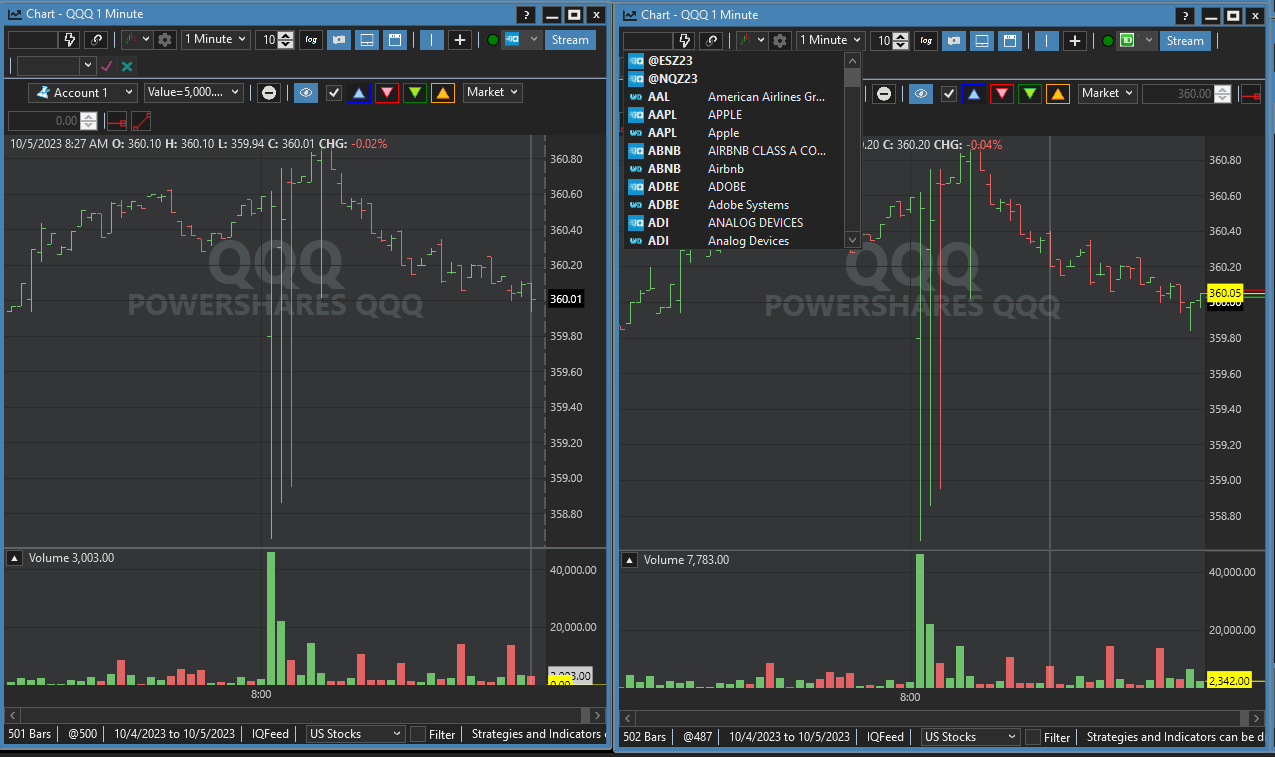Open the Market order type dropdown in right window
This screenshot has width=1275, height=757.
pos(1107,93)
